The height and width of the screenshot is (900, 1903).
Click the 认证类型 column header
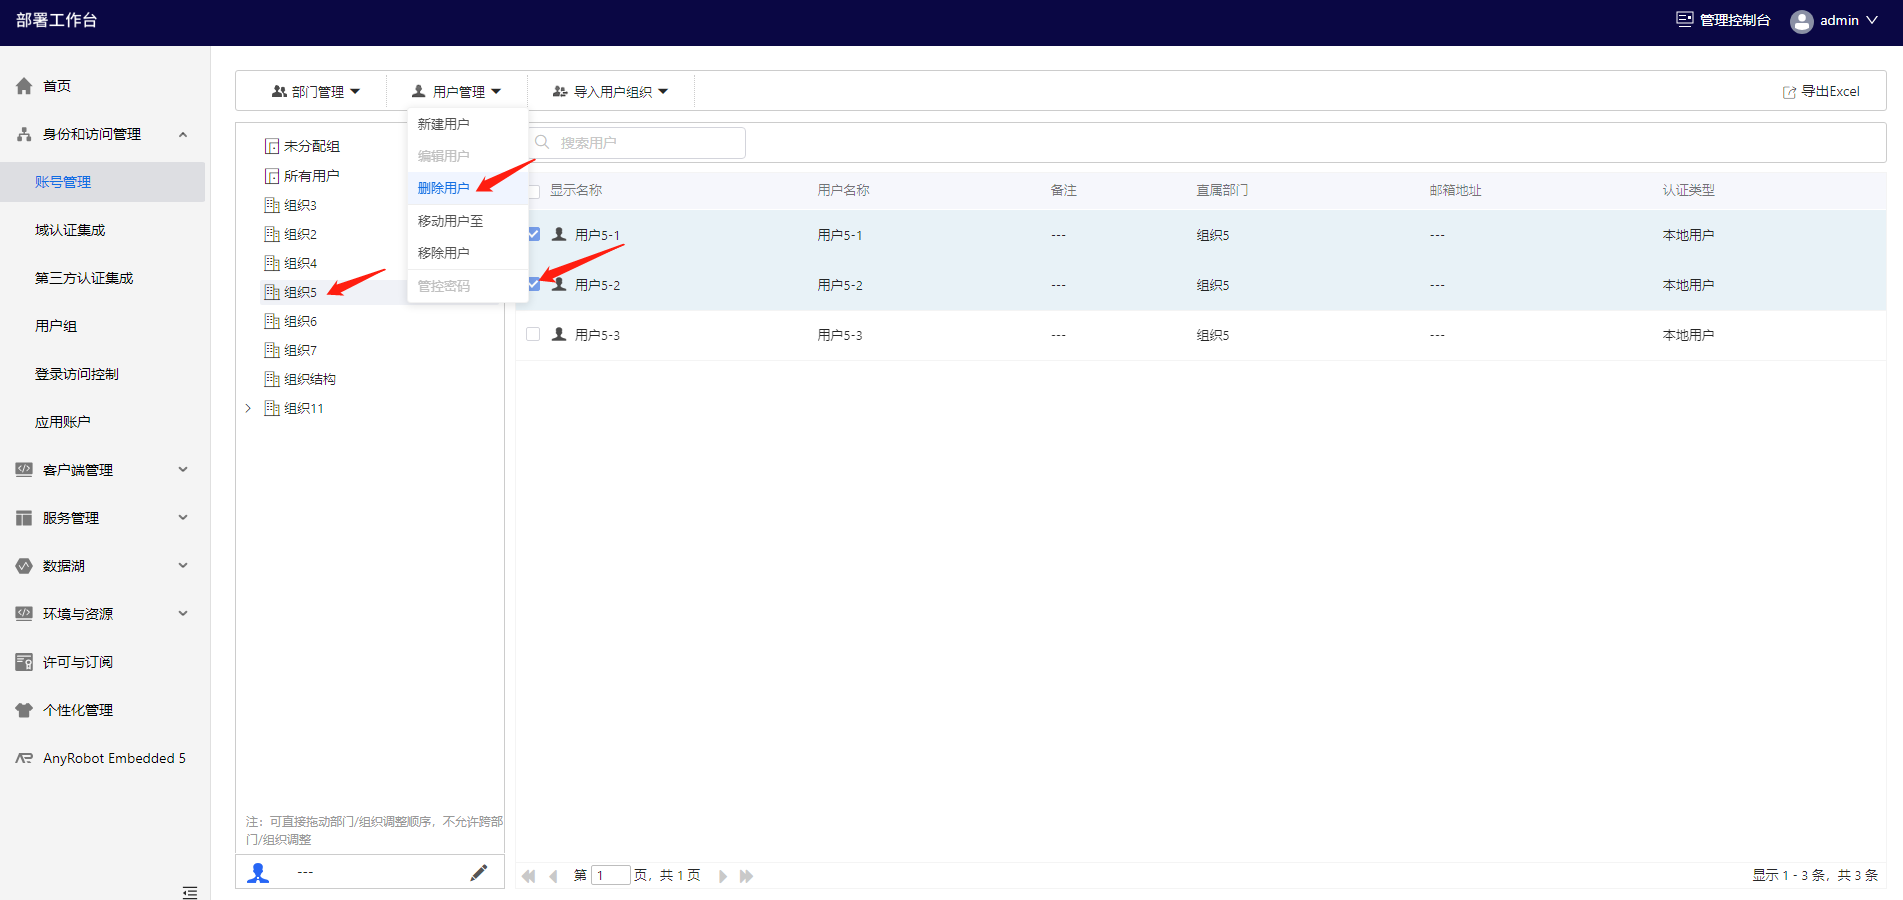coord(1688,190)
